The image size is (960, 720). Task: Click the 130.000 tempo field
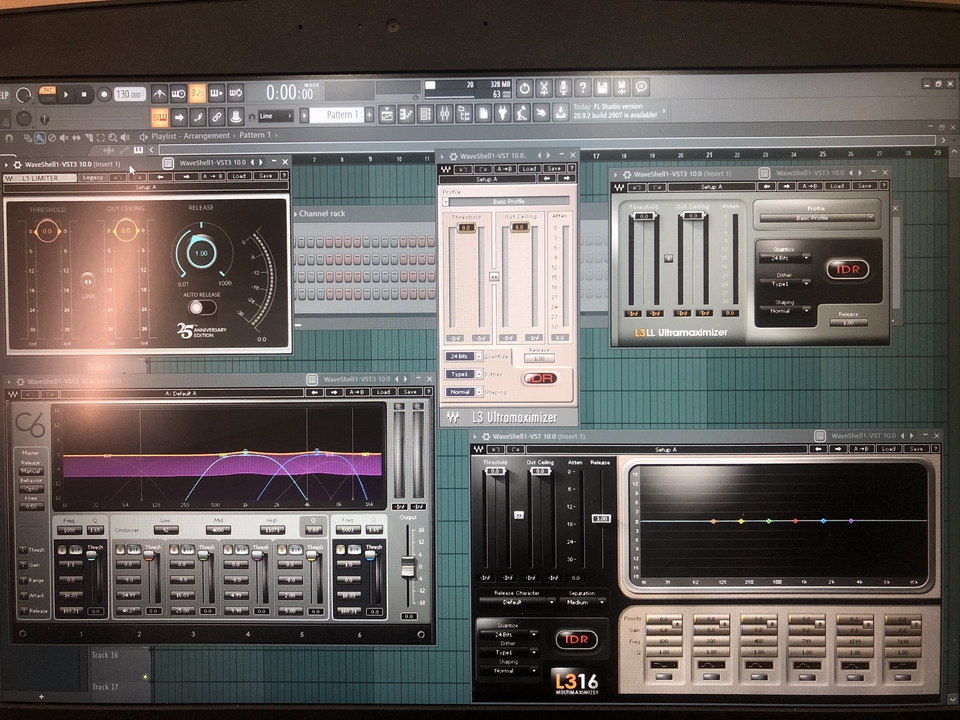click(x=130, y=94)
